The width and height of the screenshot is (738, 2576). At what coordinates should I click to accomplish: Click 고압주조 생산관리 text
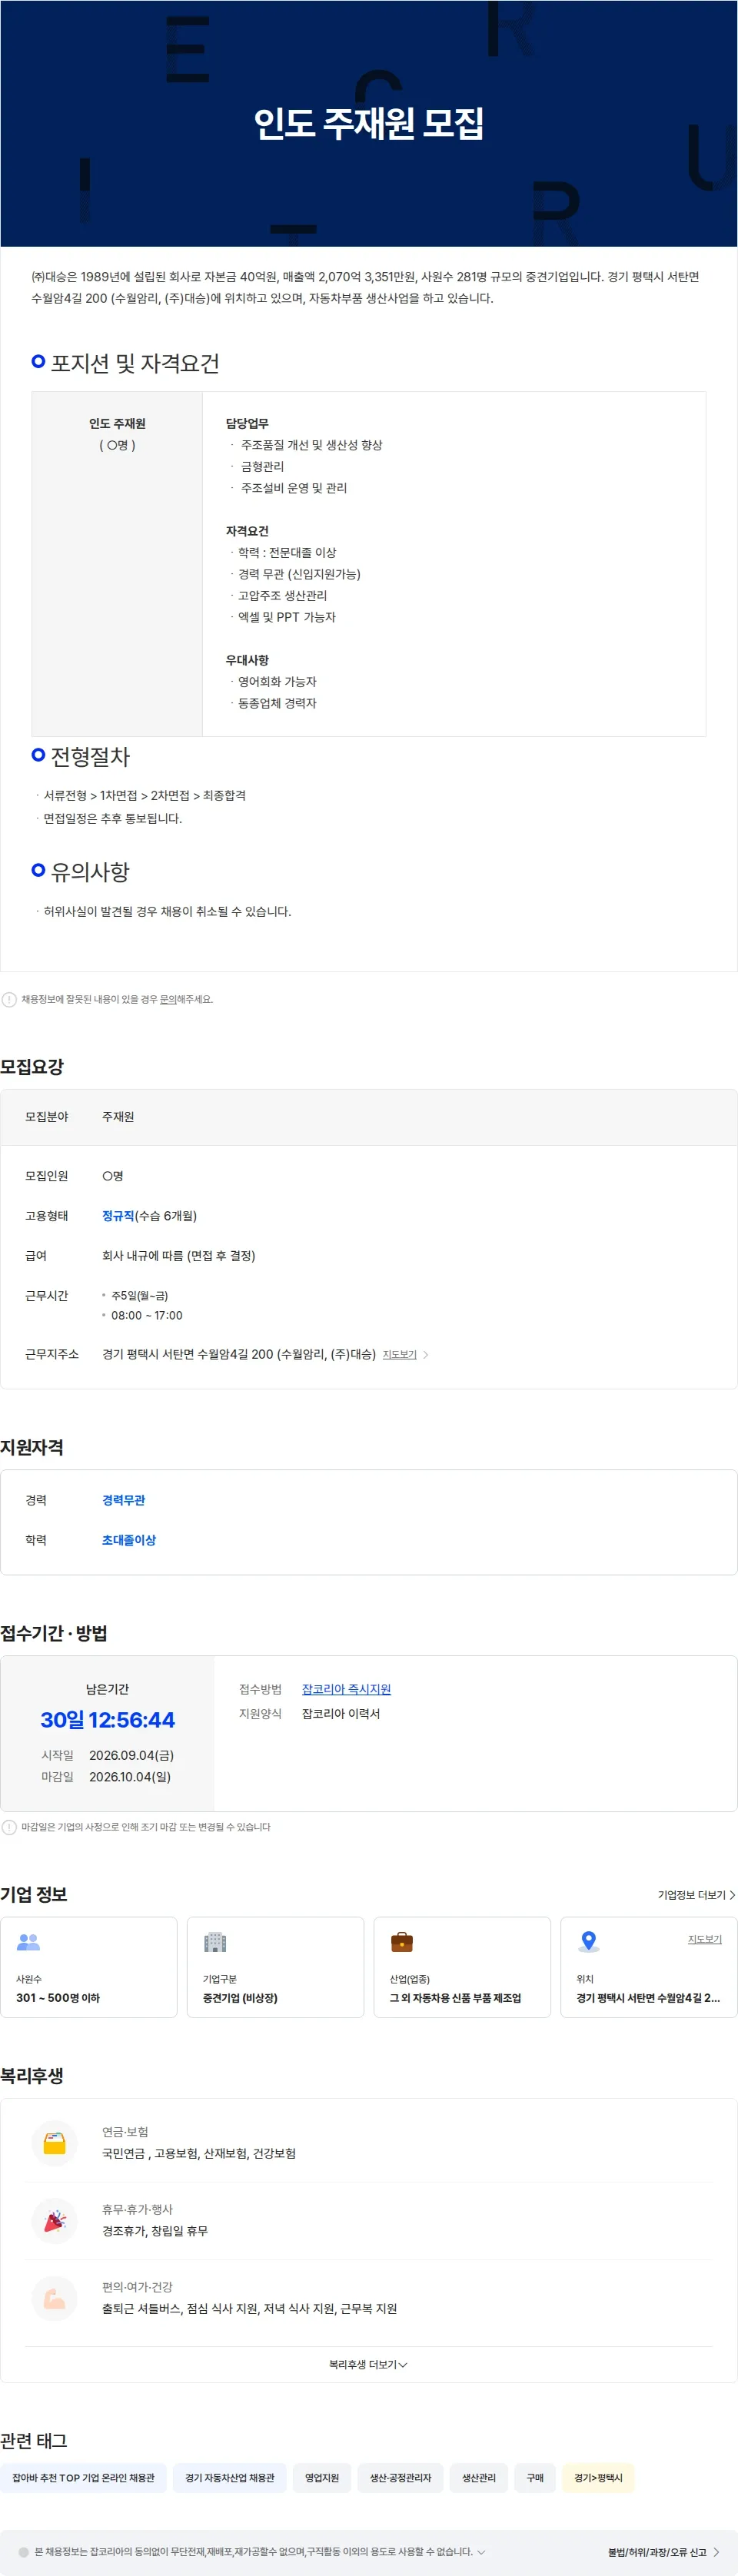point(282,596)
